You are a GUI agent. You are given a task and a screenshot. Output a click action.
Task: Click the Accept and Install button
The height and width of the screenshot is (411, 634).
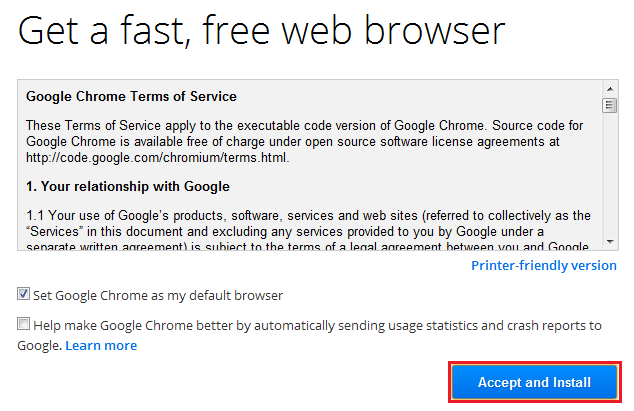pyautogui.click(x=535, y=382)
